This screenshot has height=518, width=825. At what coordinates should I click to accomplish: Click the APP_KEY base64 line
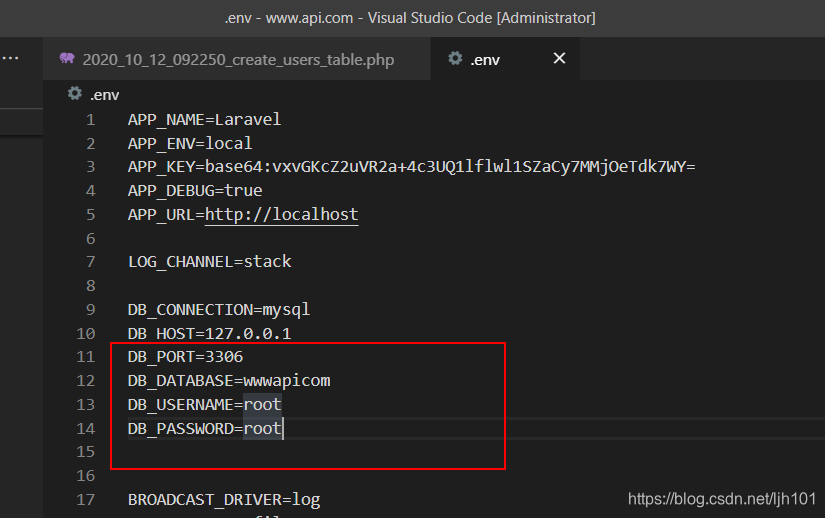click(411, 167)
